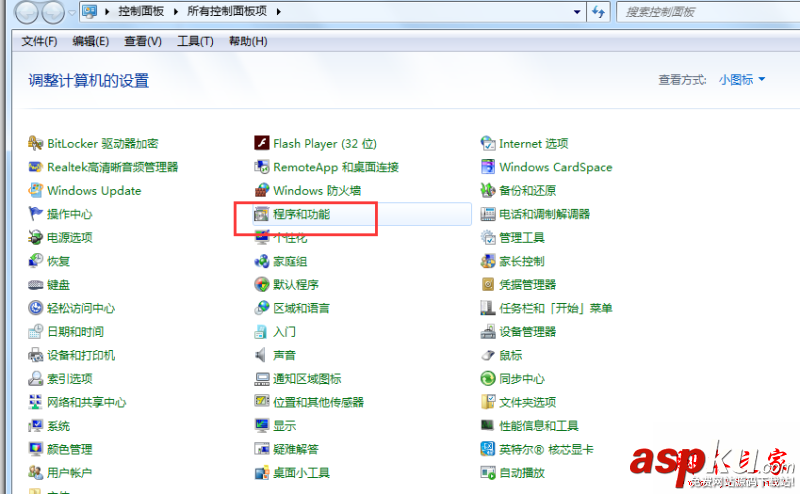Viewport: 800px width, 494px height.
Task: Click the BitLocker drive encryption icon
Action: tap(35, 143)
